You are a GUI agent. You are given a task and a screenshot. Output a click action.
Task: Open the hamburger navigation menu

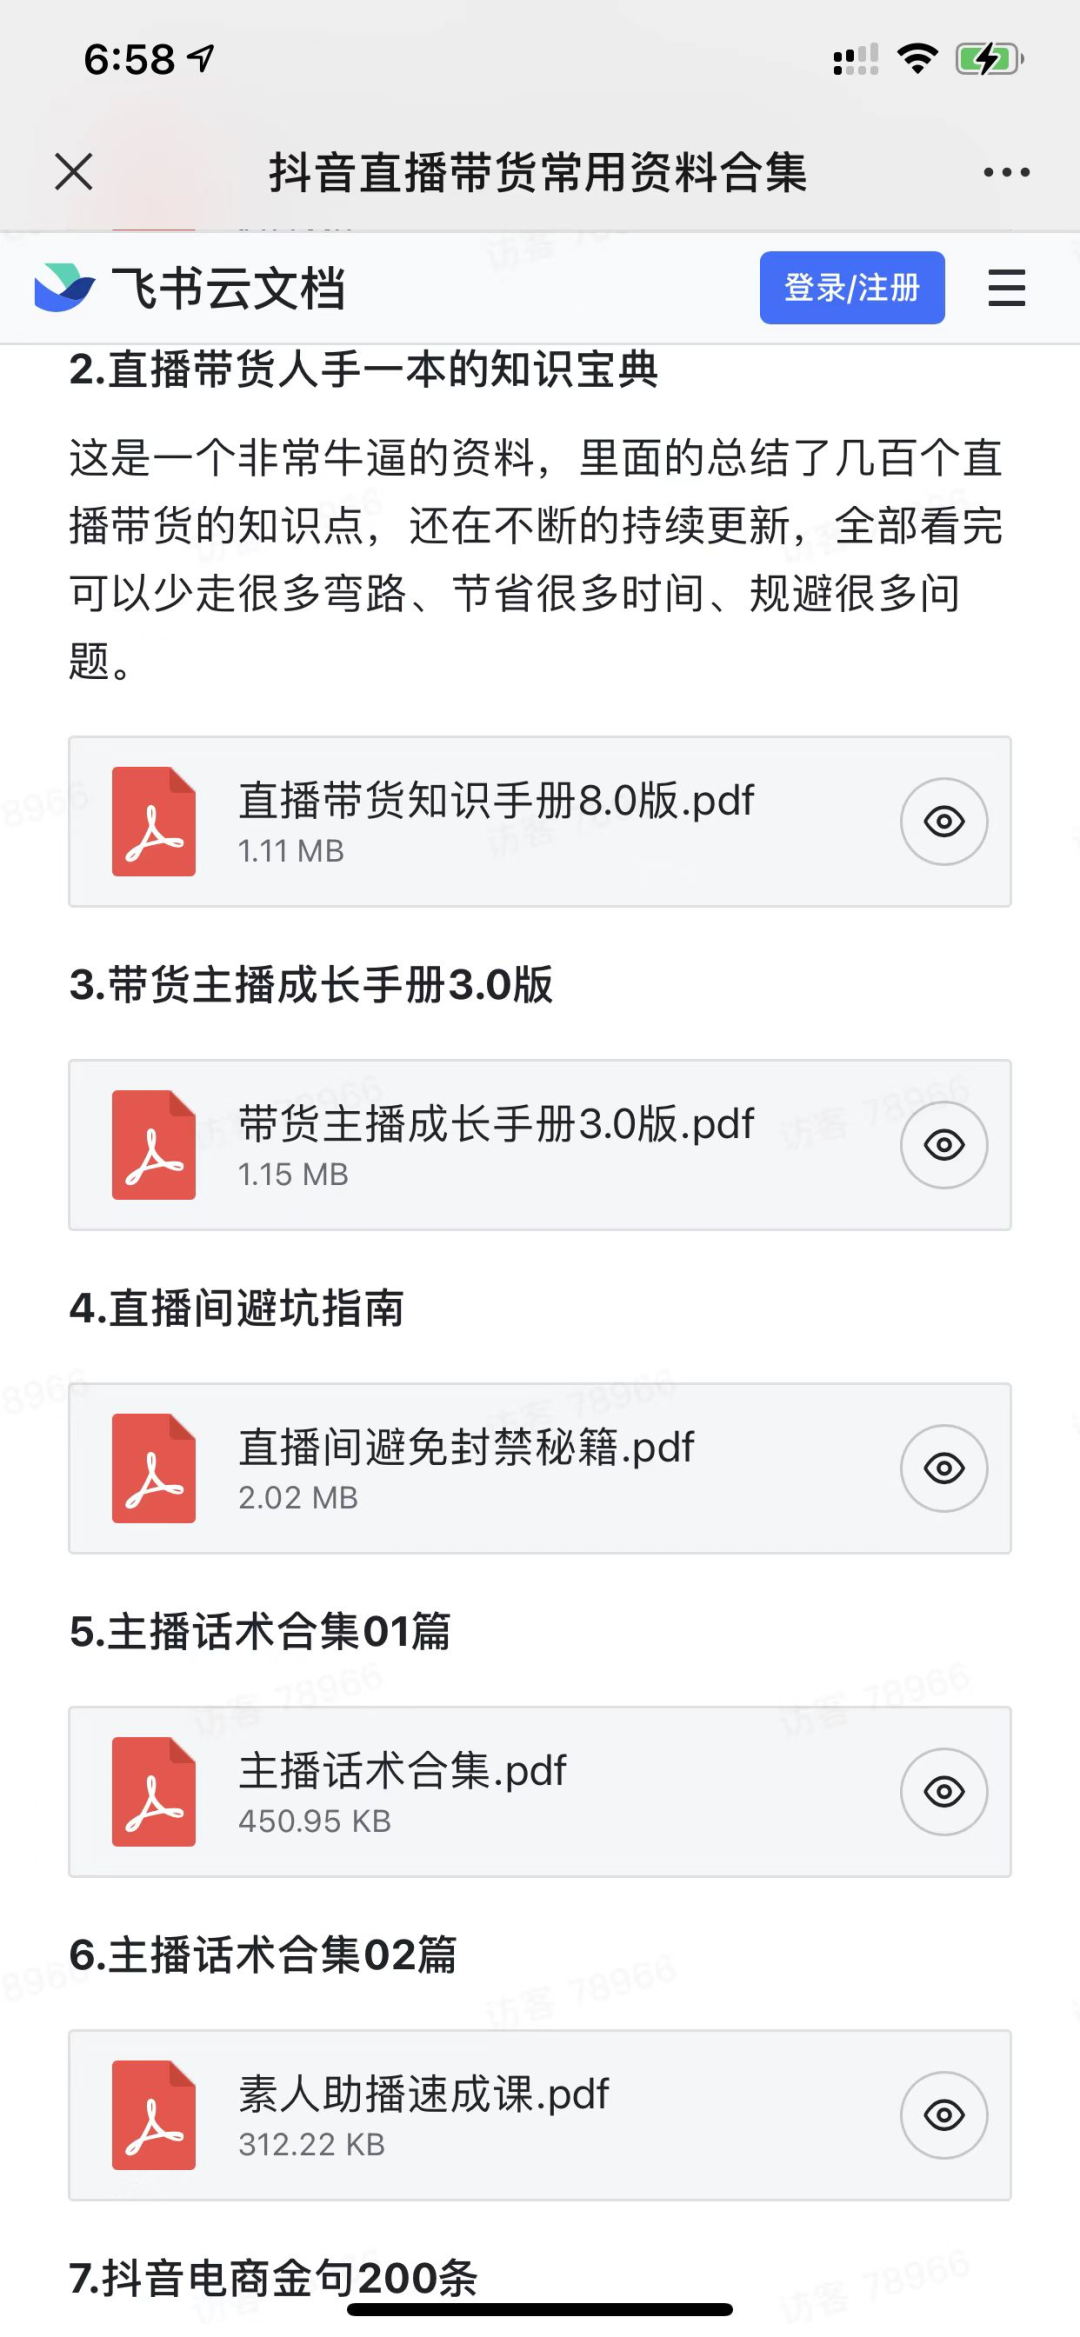(1006, 288)
